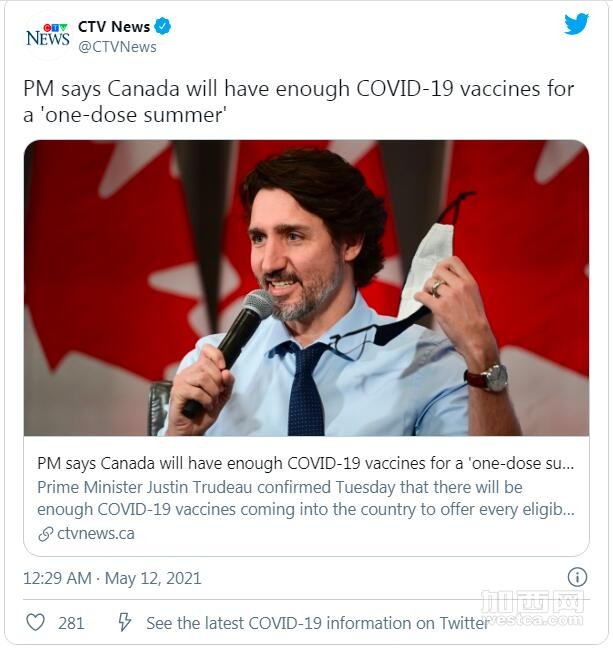The width and height of the screenshot is (613, 648).
Task: Open the article photo with microphone
Action: click(x=306, y=288)
